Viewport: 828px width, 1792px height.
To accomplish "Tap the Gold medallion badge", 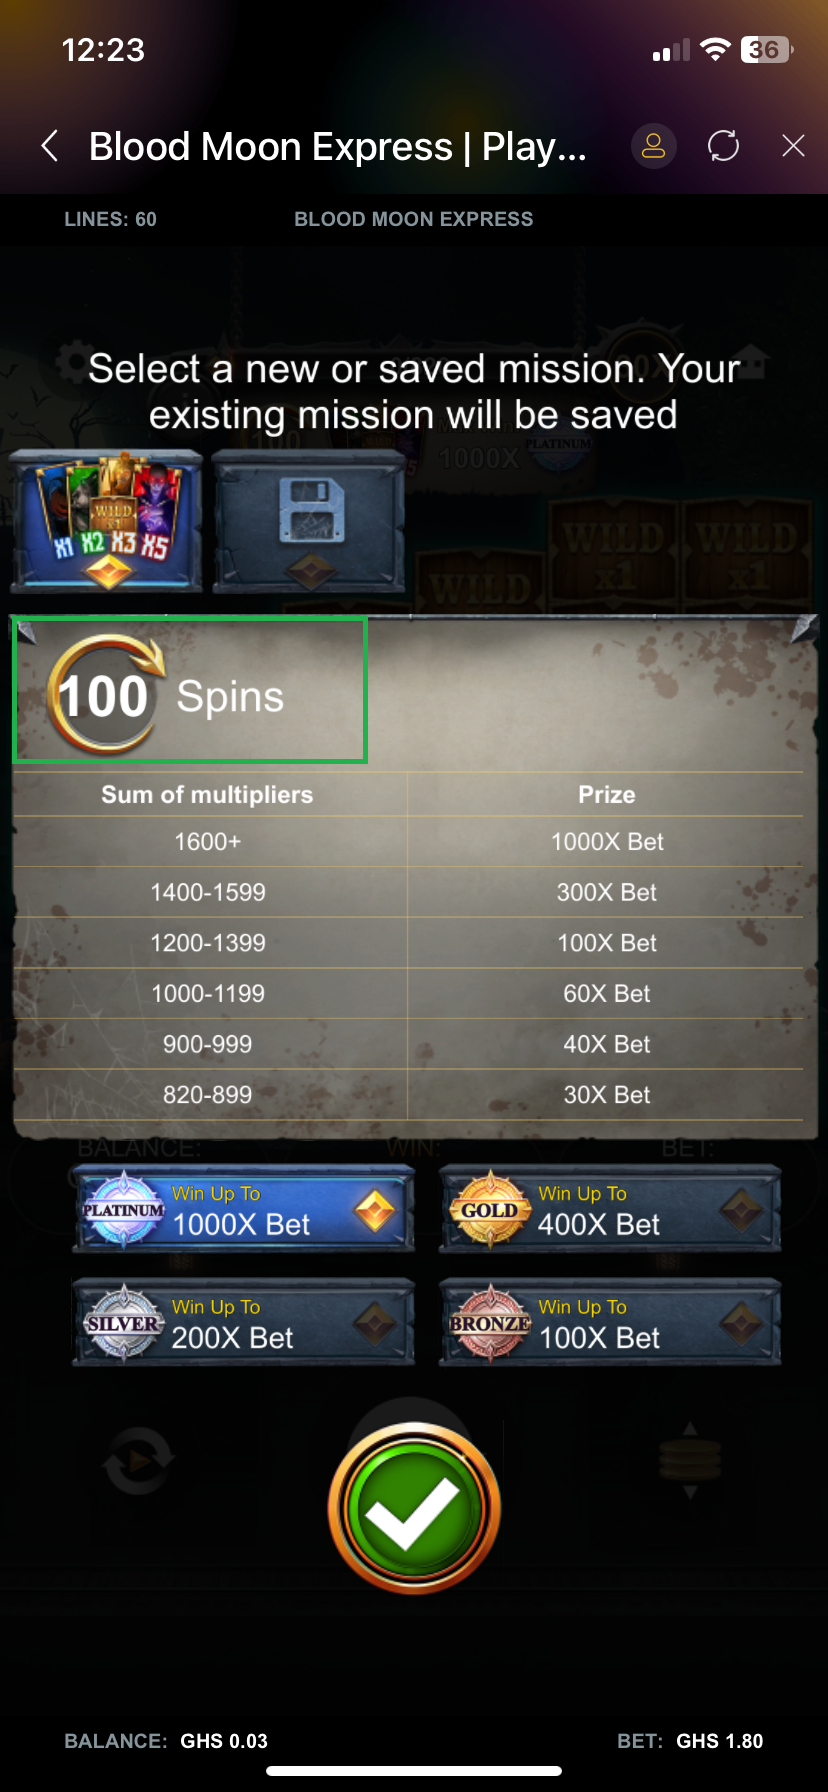I will tap(489, 1210).
